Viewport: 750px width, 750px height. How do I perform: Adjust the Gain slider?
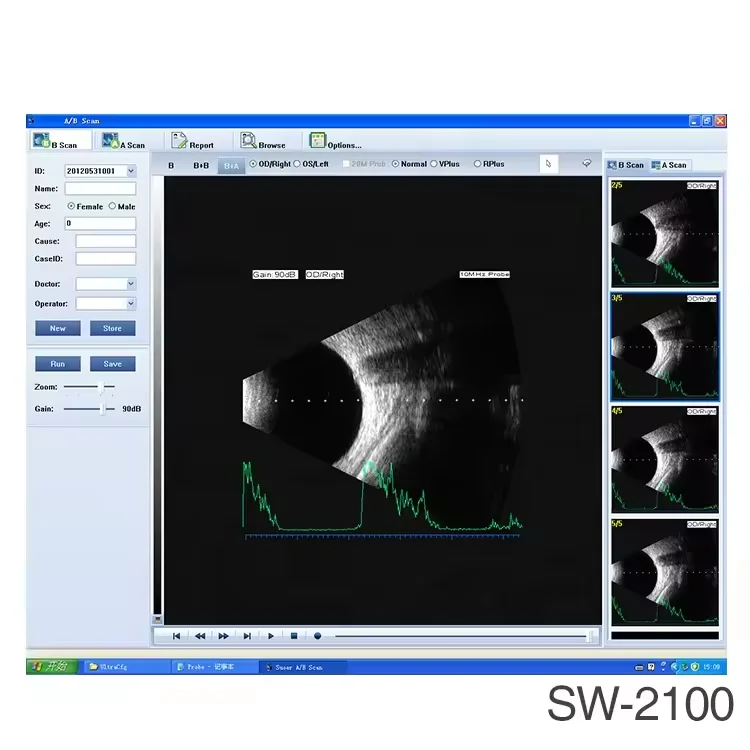102,409
